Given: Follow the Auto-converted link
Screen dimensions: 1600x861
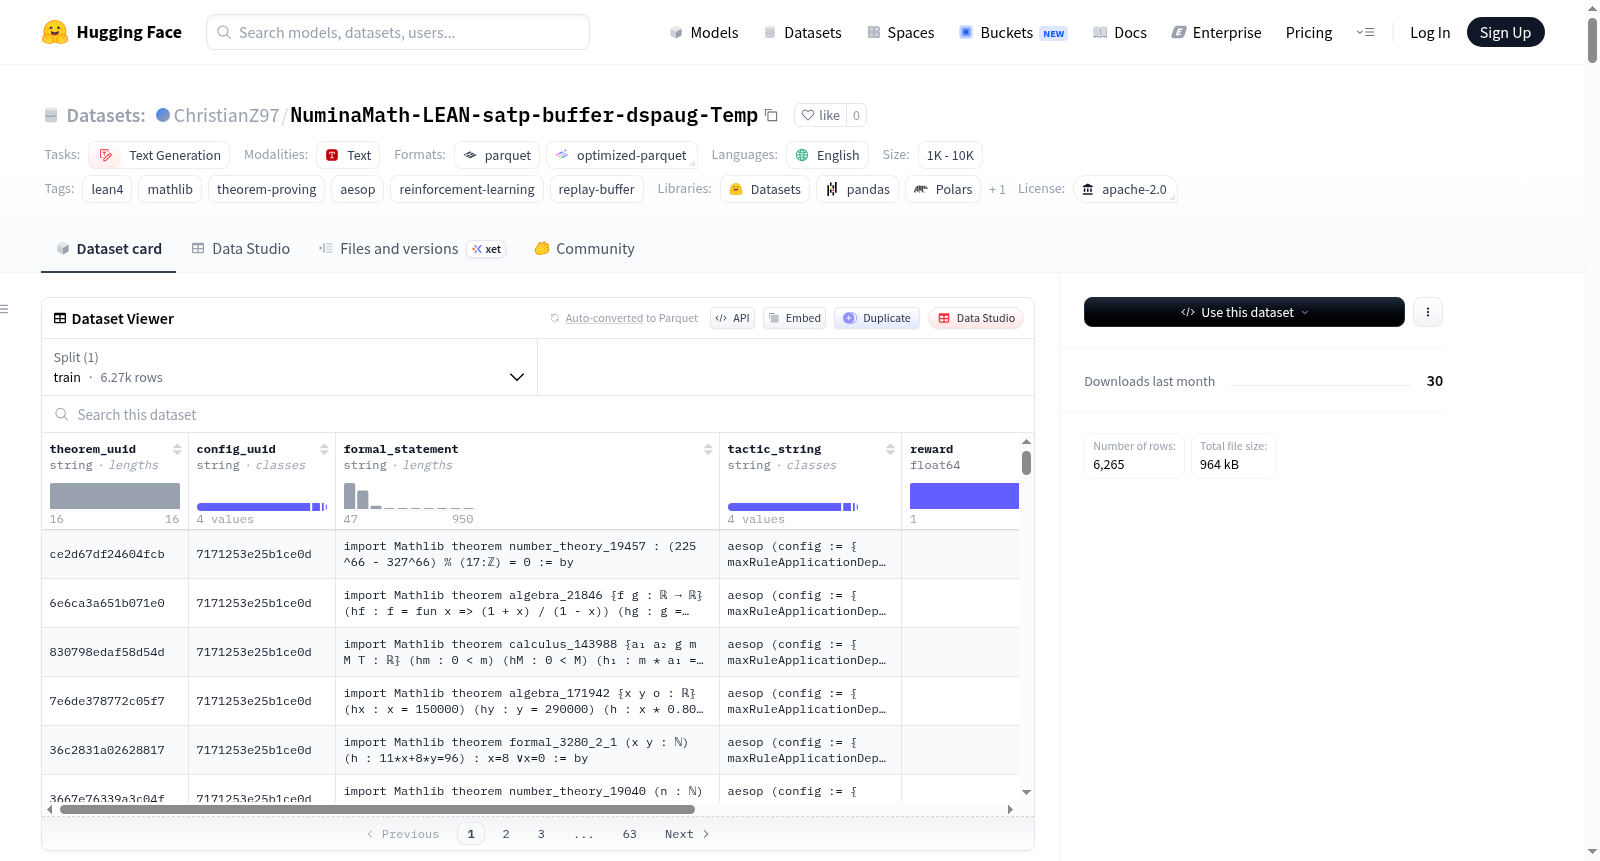Looking at the screenshot, I should tap(604, 318).
